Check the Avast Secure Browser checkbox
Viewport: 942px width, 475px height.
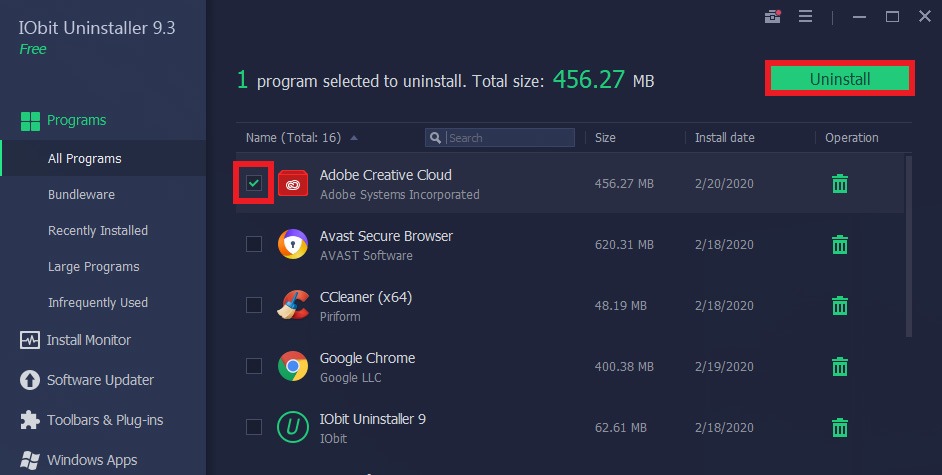click(x=254, y=244)
